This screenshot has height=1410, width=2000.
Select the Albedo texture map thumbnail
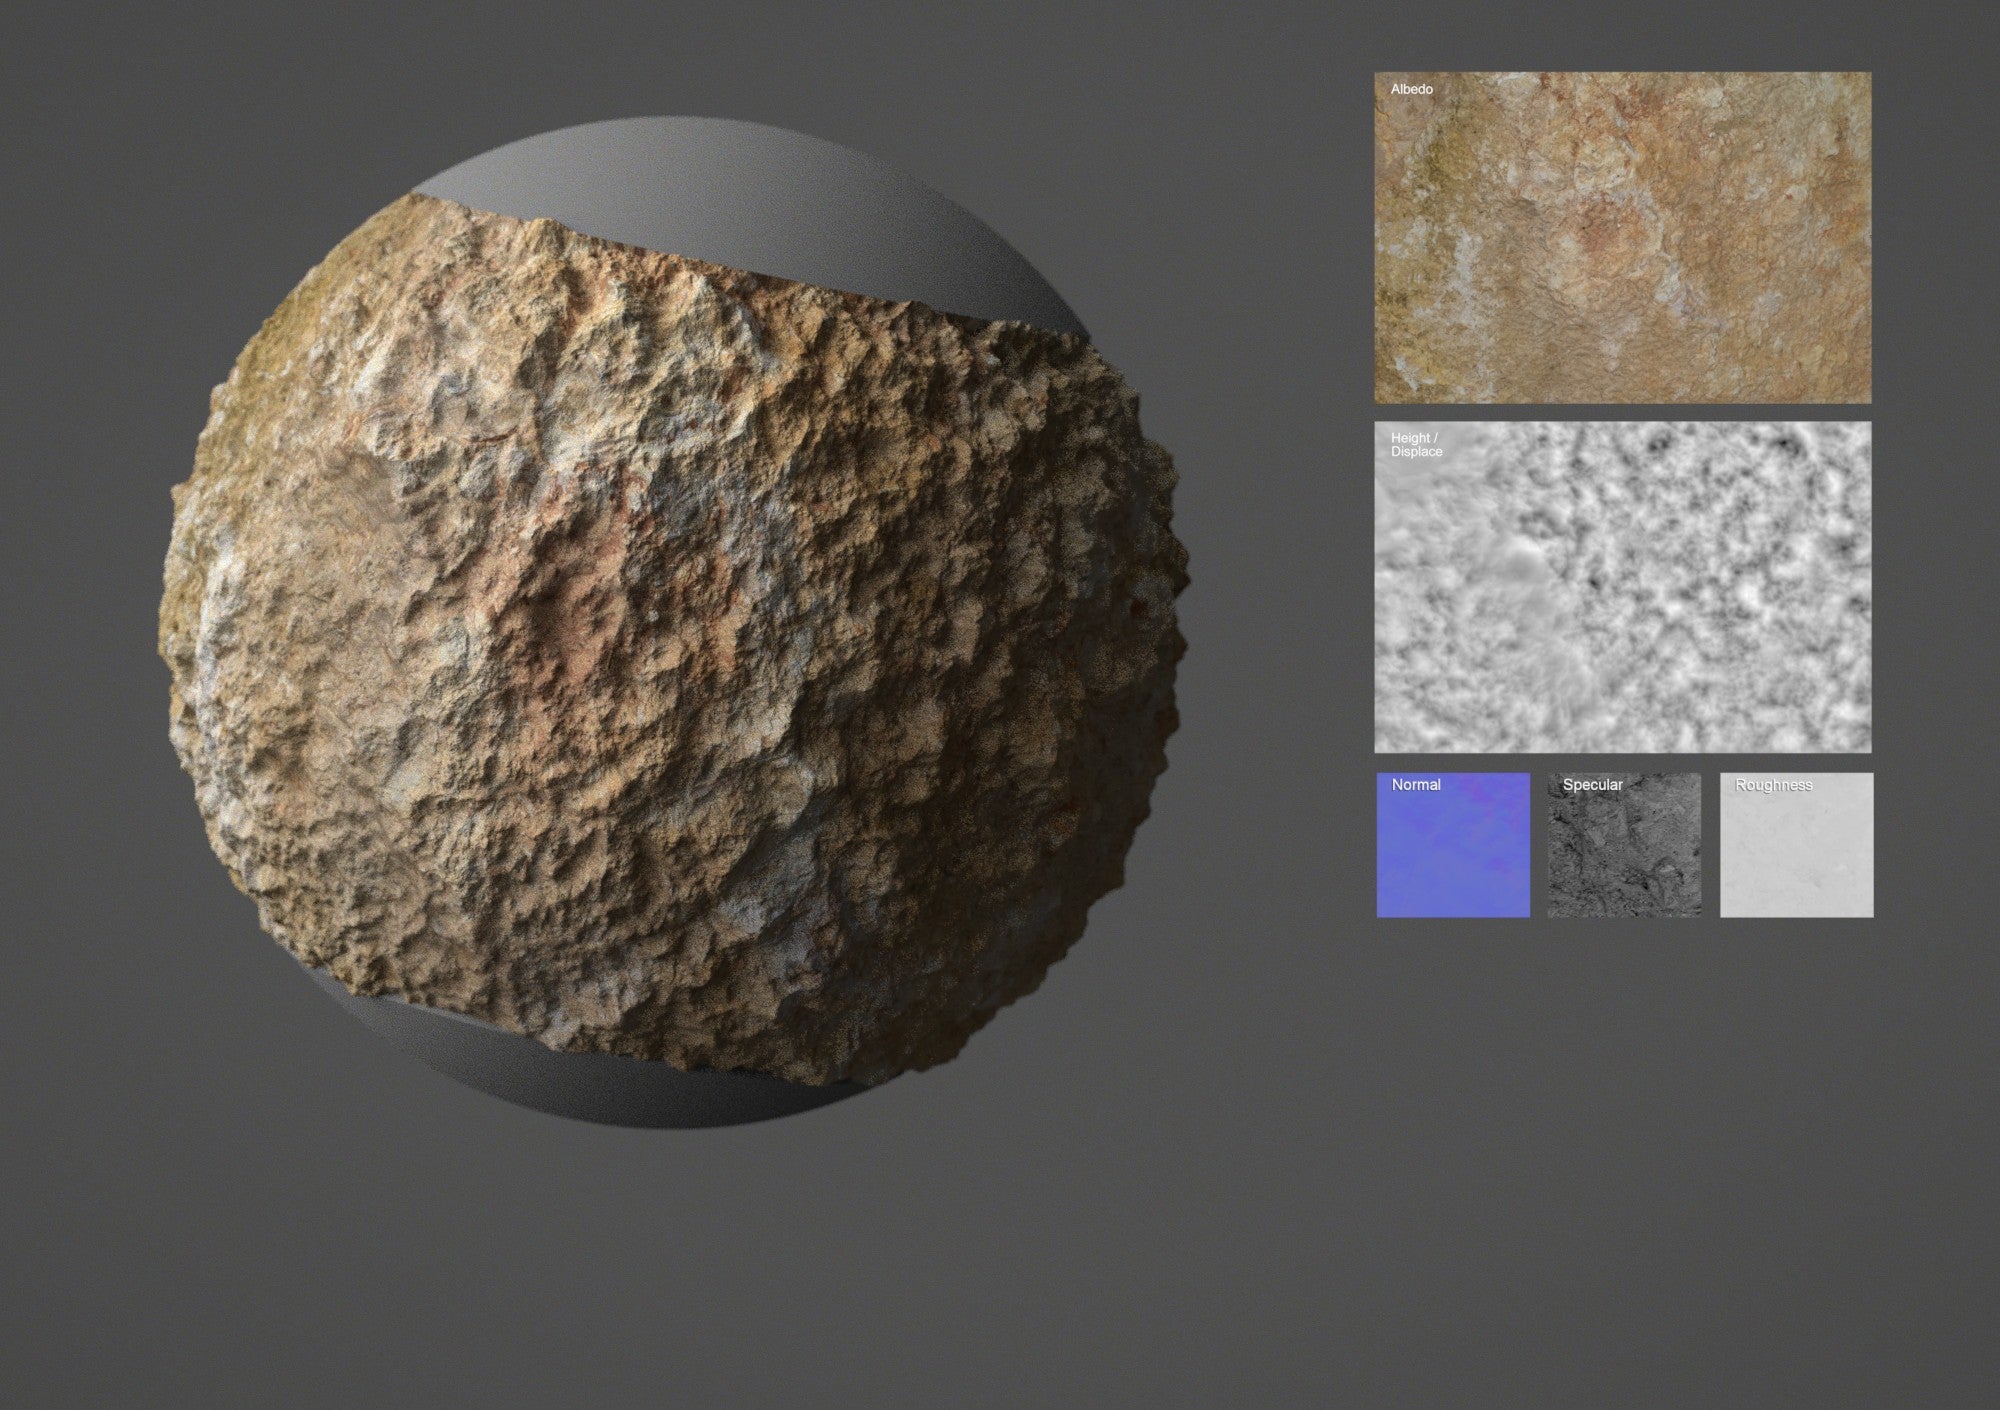pos(1622,238)
